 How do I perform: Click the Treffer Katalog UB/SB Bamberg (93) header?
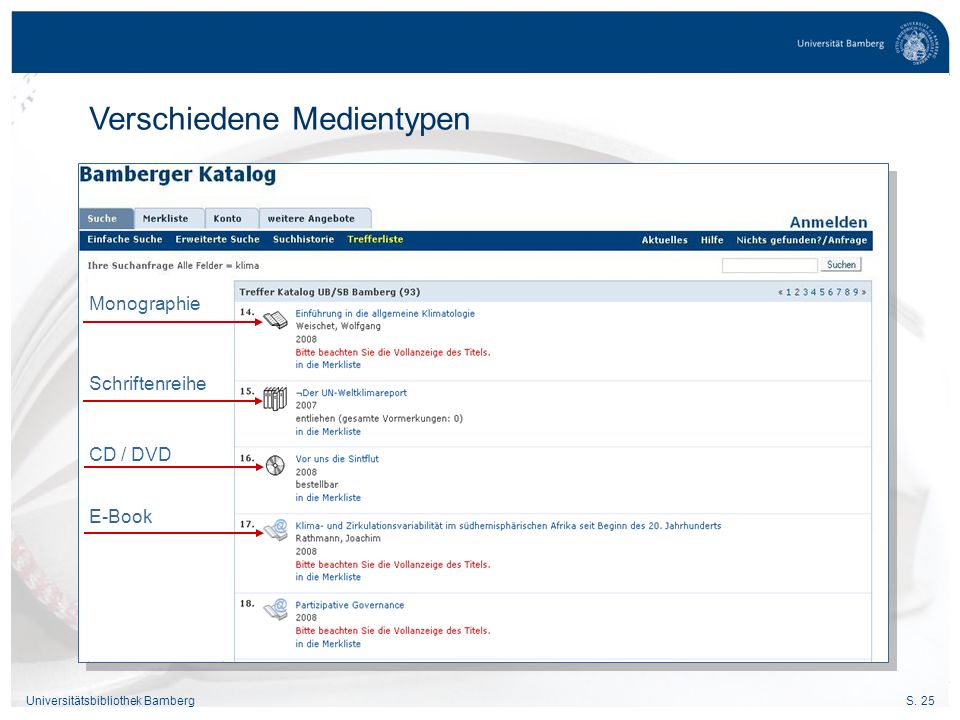[x=329, y=293]
